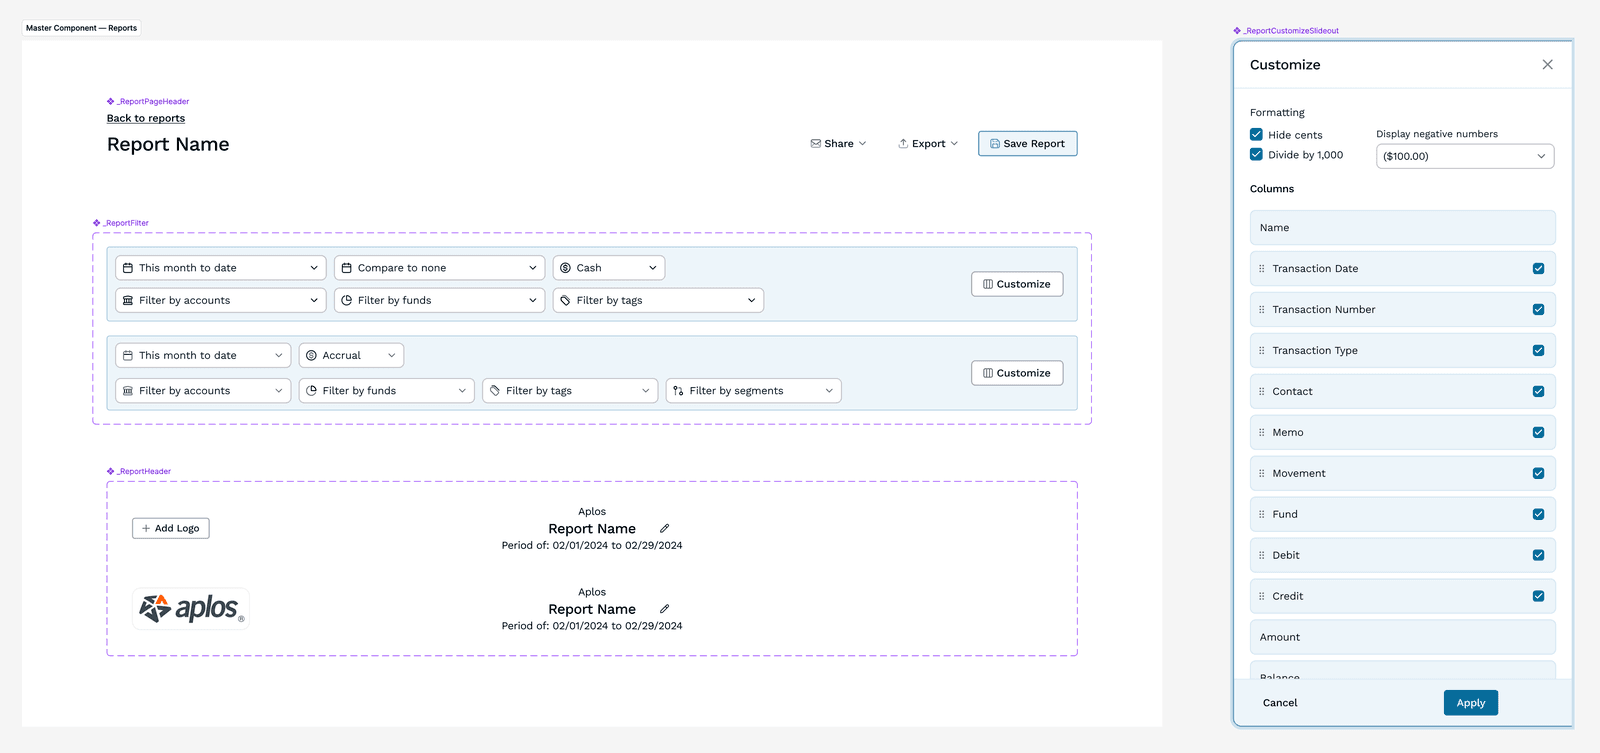Toggle the Debit column checkbox
The width and height of the screenshot is (1600, 753).
(1538, 556)
